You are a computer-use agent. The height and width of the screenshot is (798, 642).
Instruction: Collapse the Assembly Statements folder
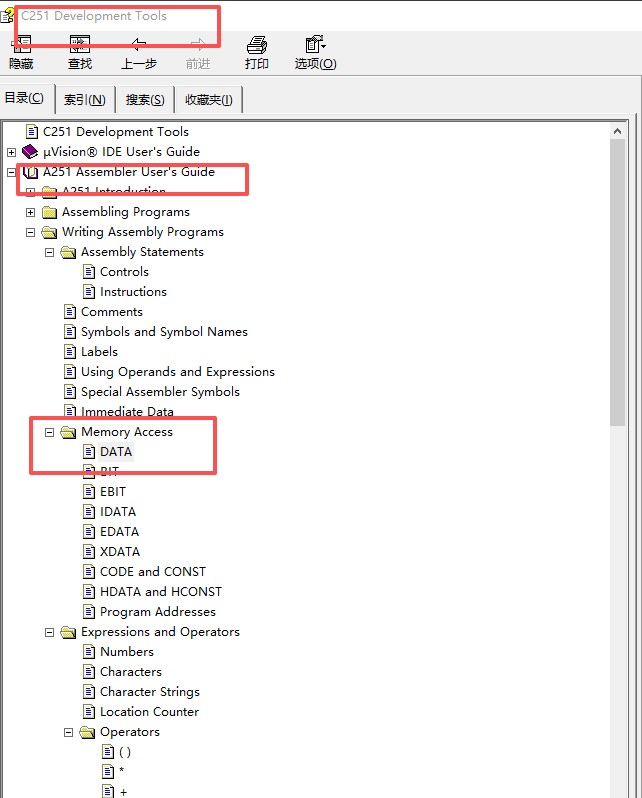(49, 252)
